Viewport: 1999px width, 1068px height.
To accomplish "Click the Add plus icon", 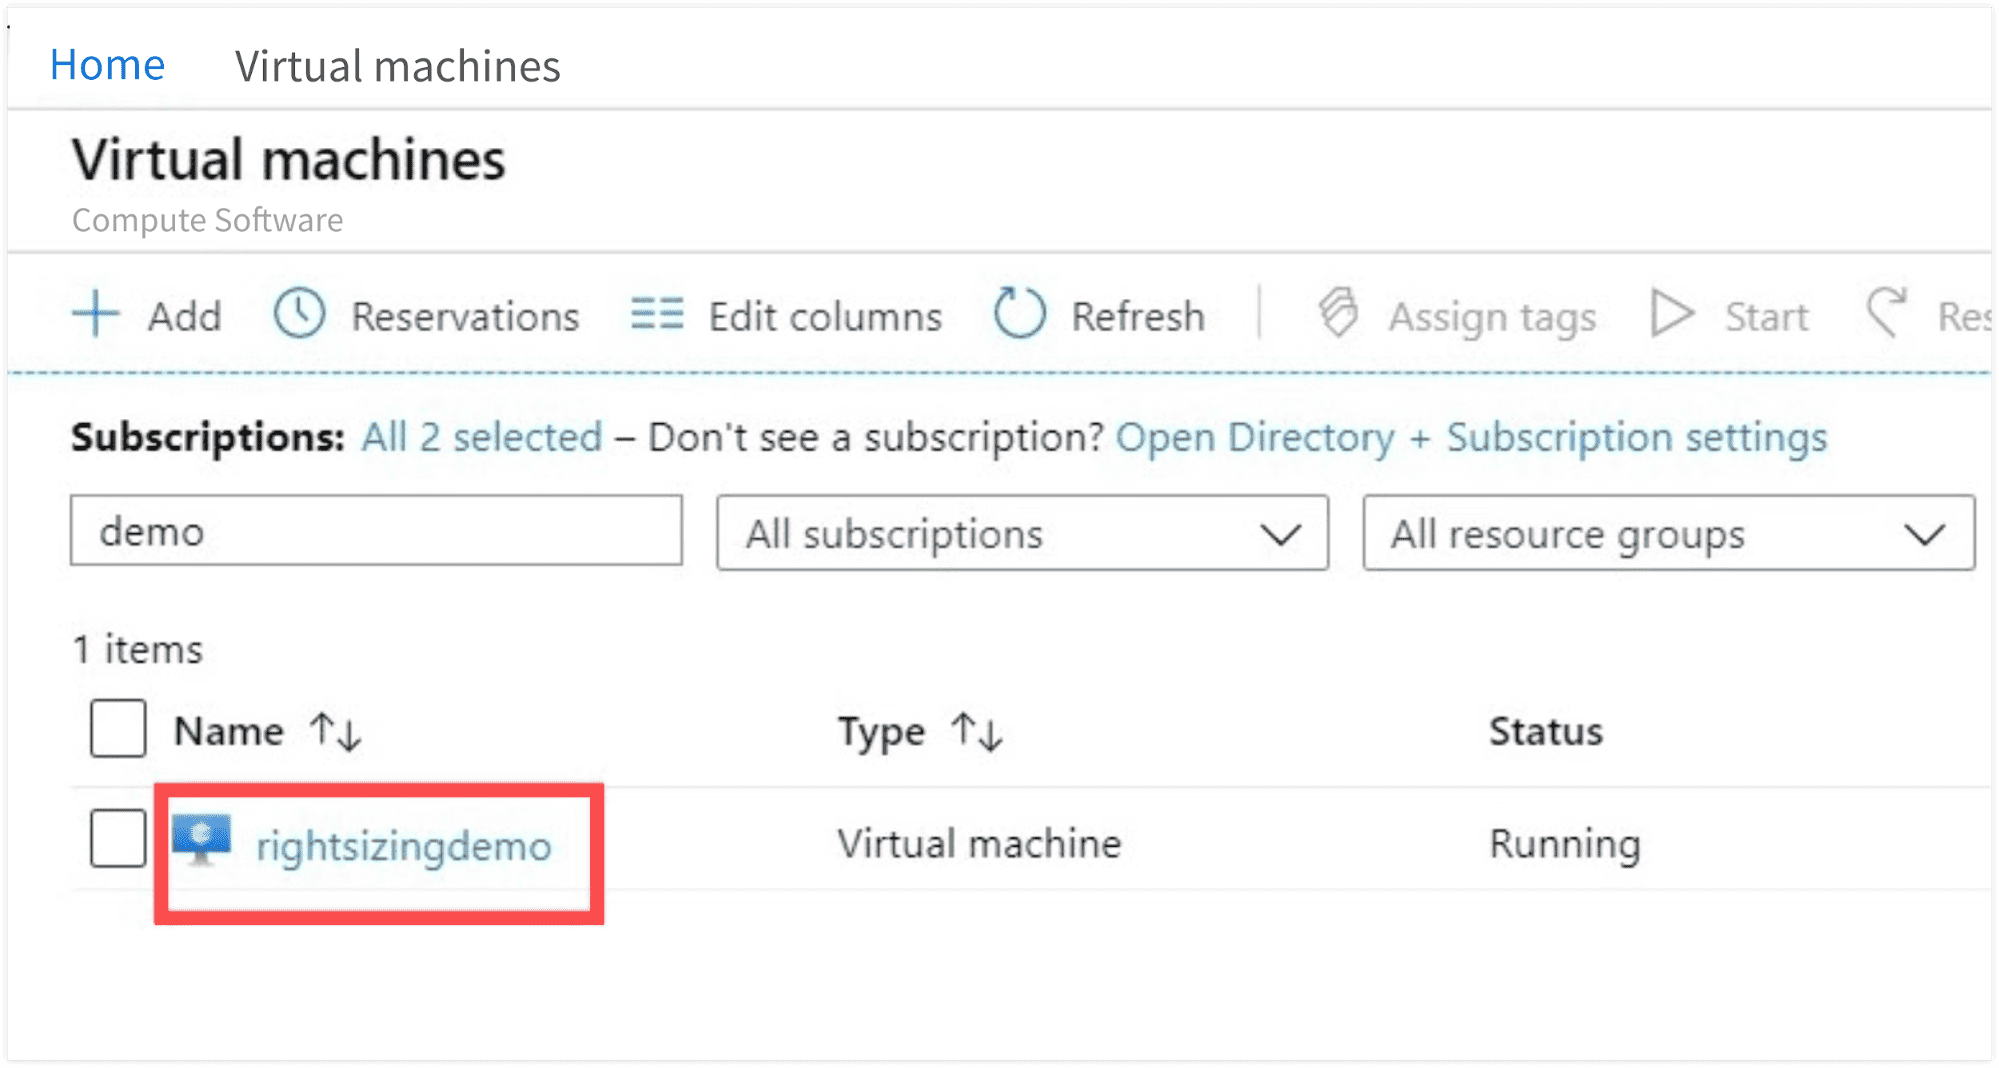I will tap(96, 315).
